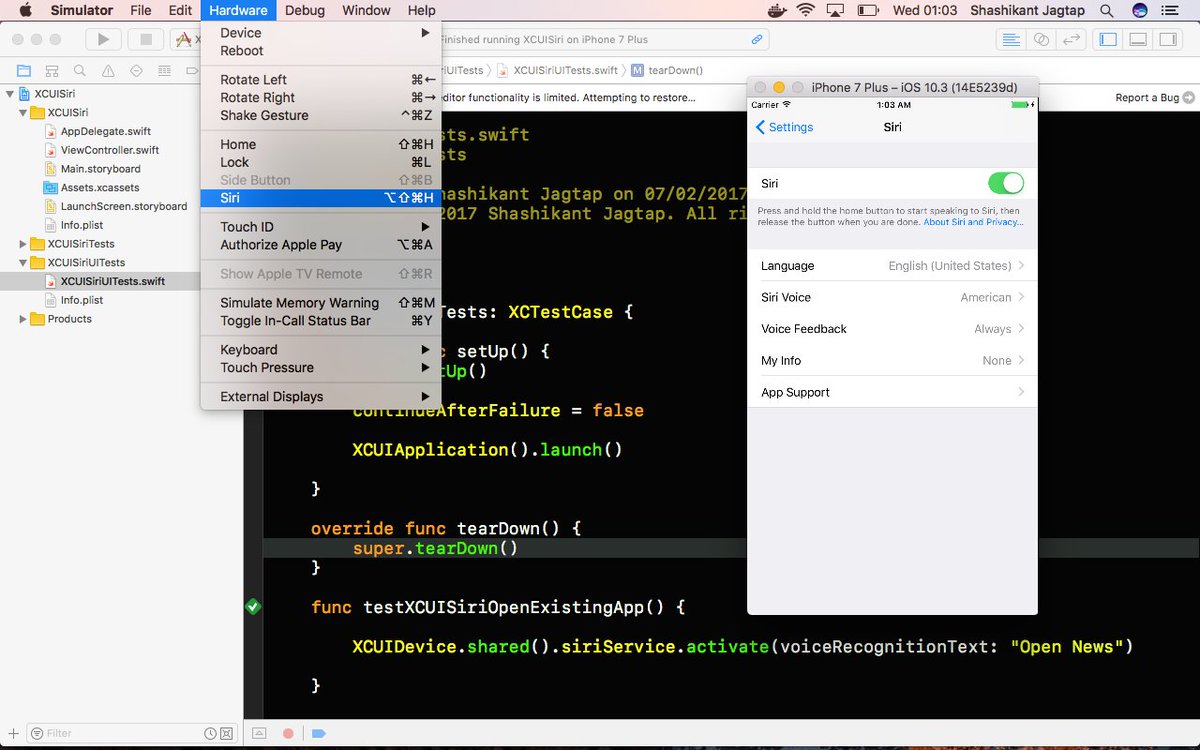Image resolution: width=1200 pixels, height=750 pixels.
Task: Run the Xcode scheme with Play button
Action: (102, 40)
